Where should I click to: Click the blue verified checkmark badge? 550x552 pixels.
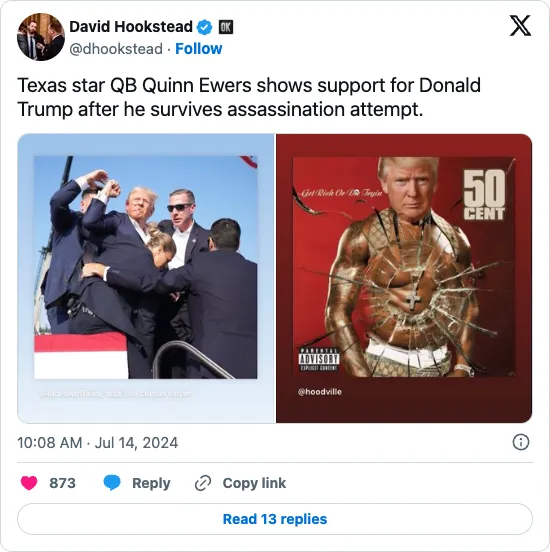[x=205, y=27]
